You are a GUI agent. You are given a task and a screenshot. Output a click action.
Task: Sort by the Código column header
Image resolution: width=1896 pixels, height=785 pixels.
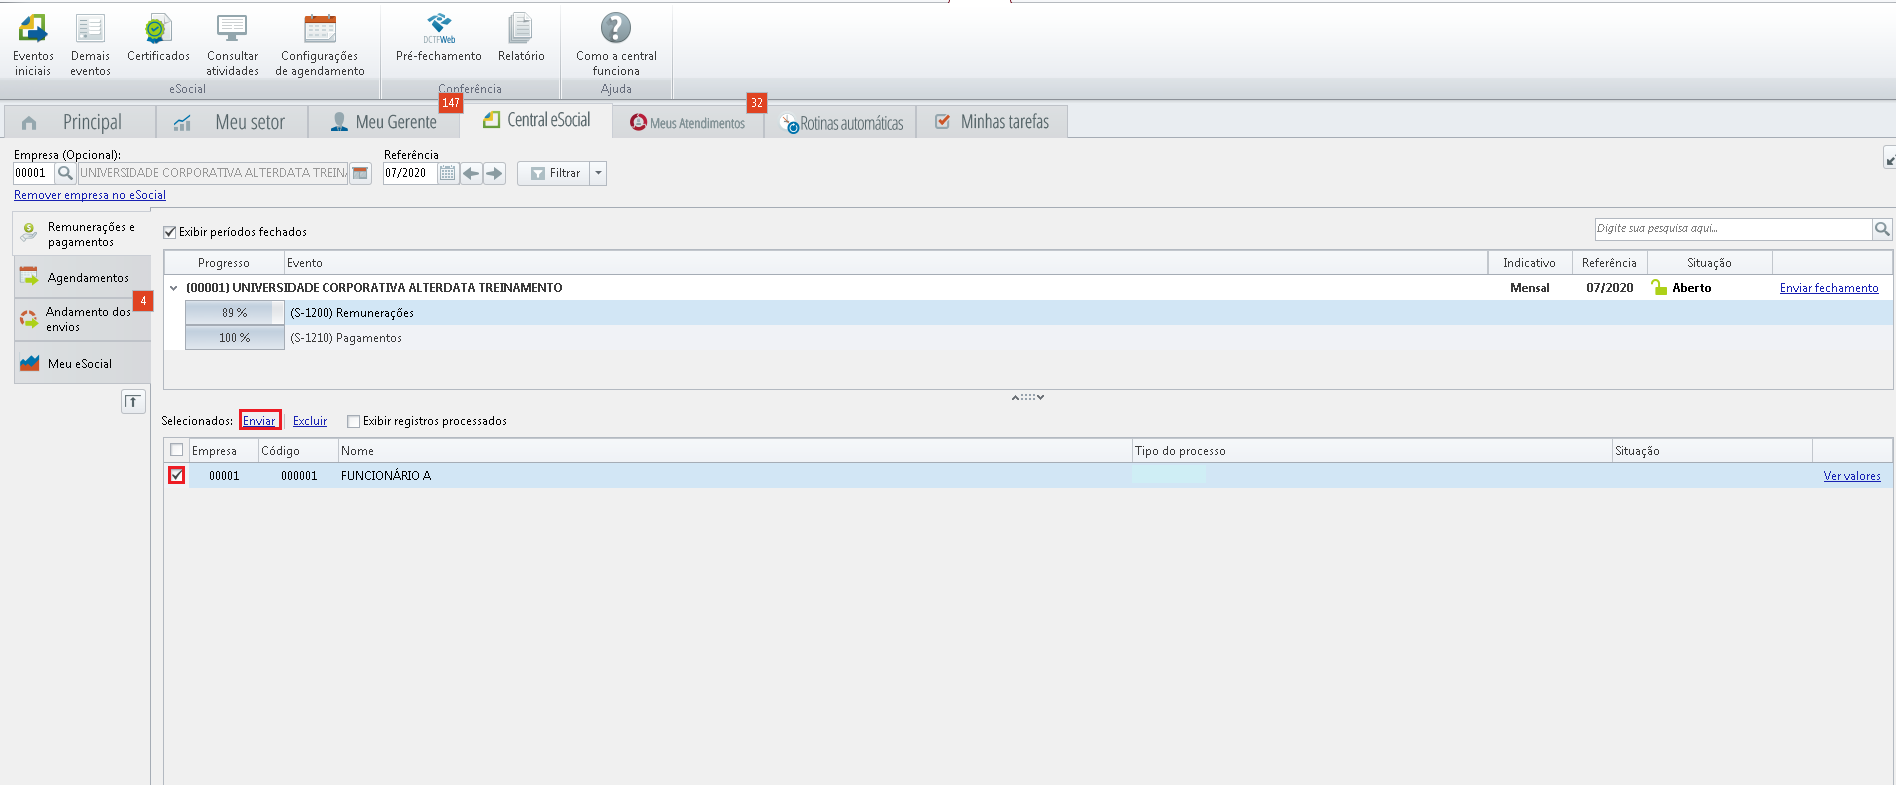click(298, 451)
